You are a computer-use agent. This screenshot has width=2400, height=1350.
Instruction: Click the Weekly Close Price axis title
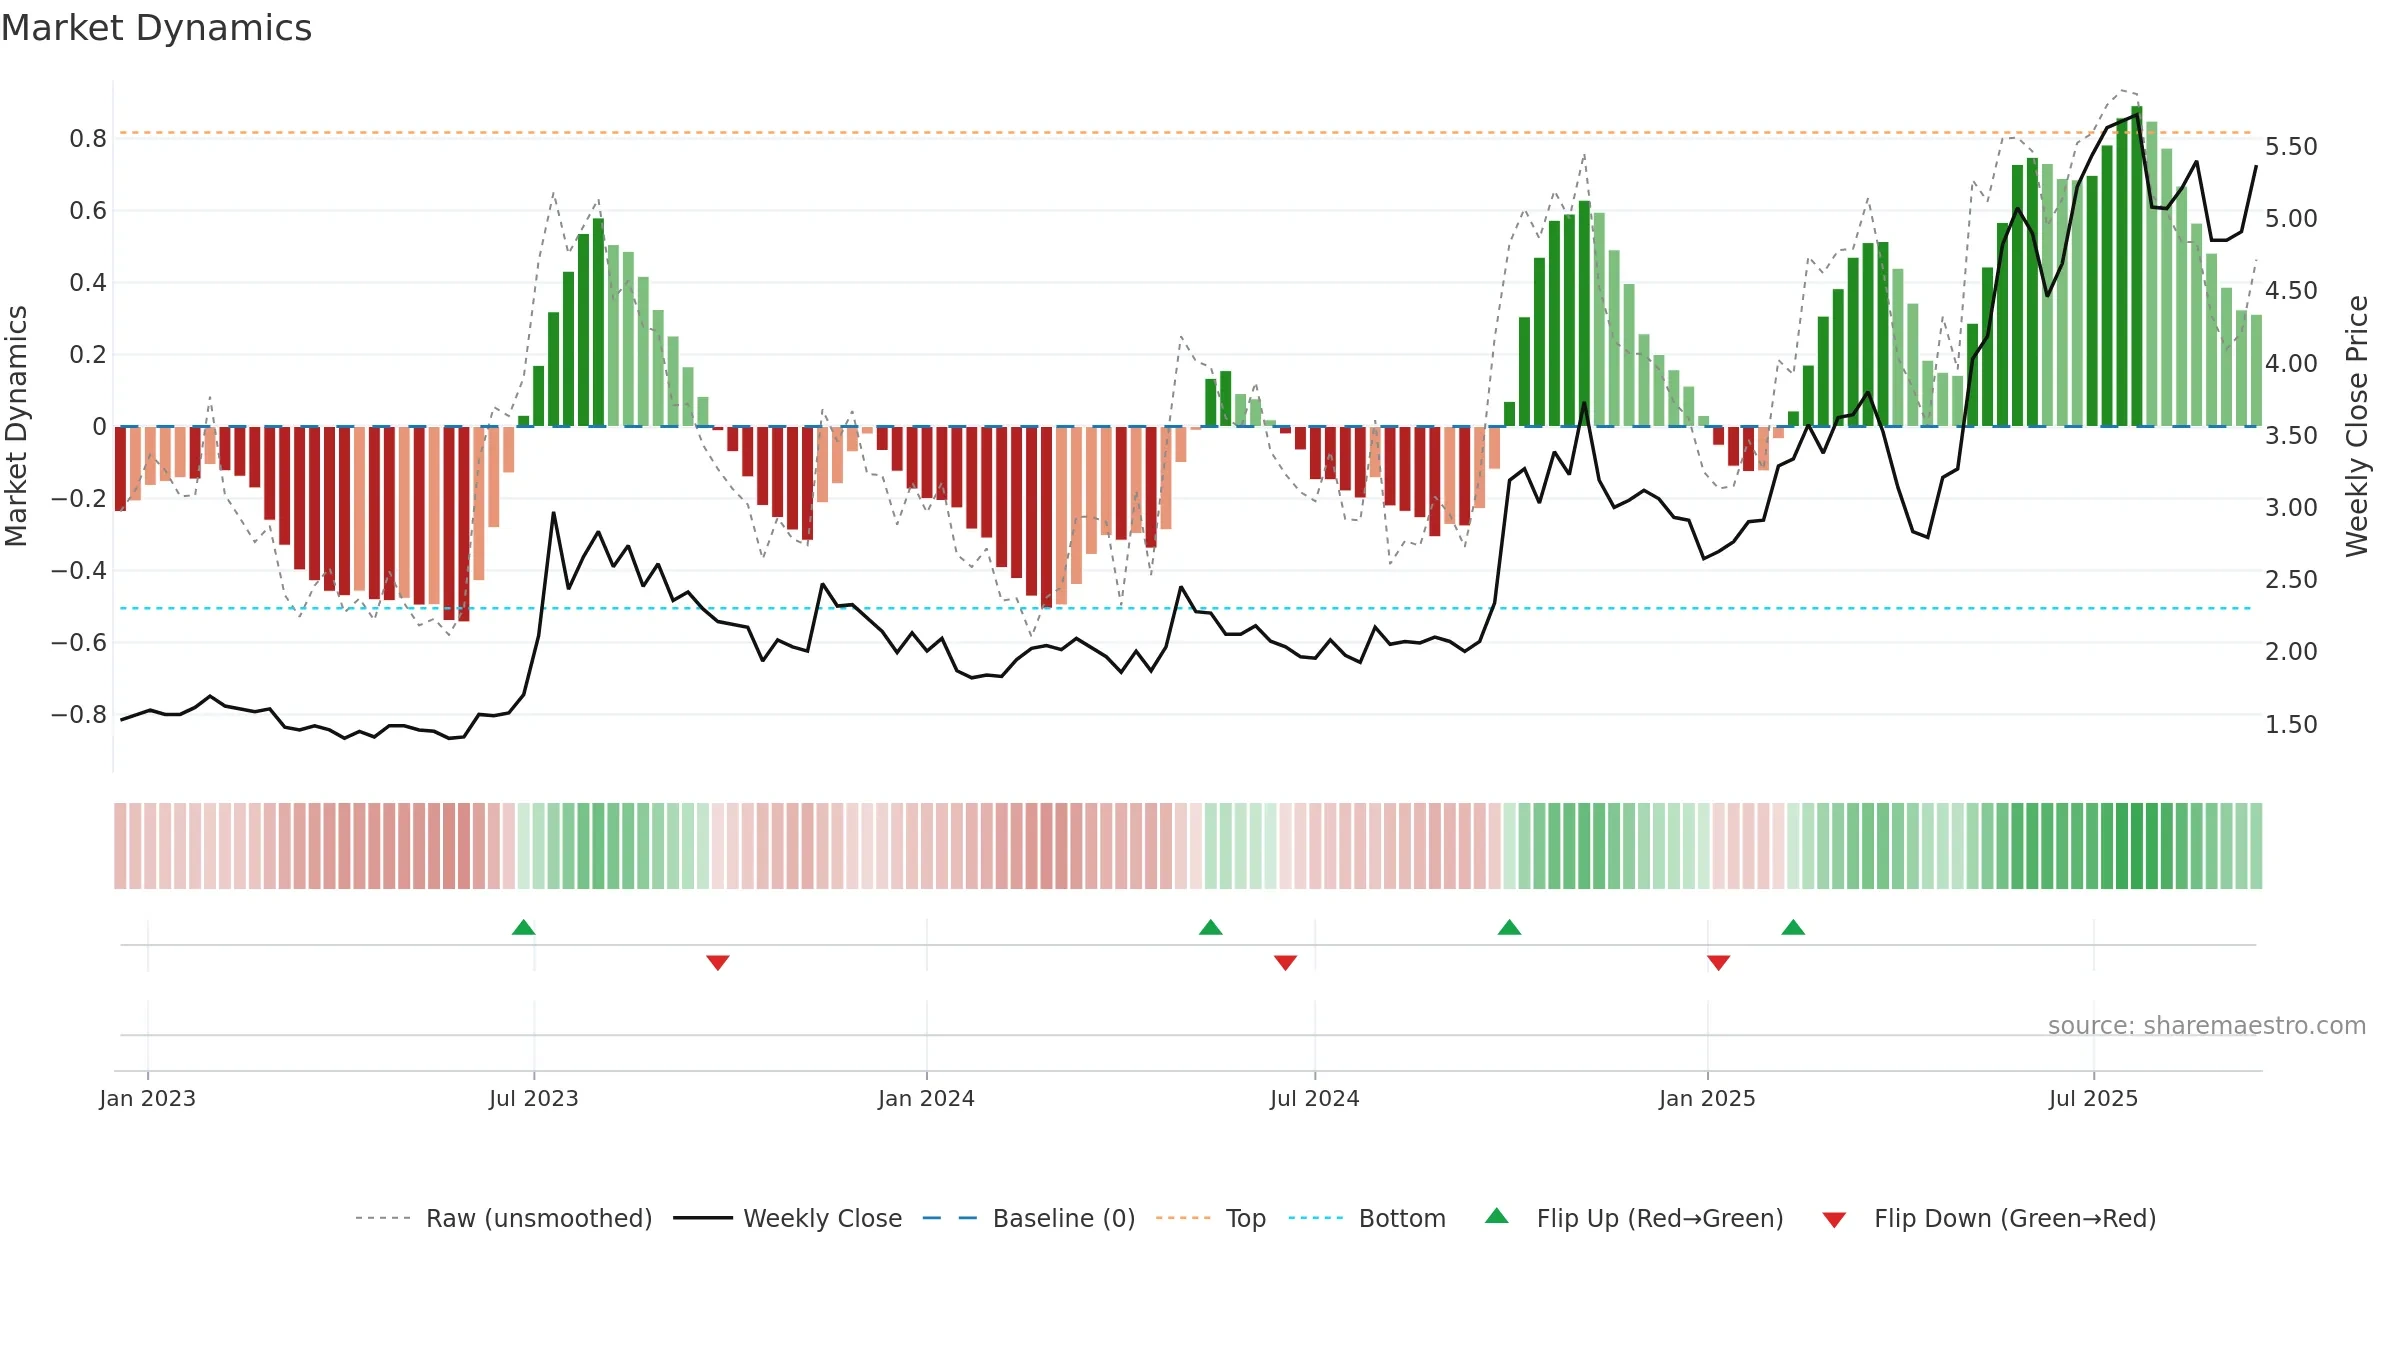[x=2358, y=426]
